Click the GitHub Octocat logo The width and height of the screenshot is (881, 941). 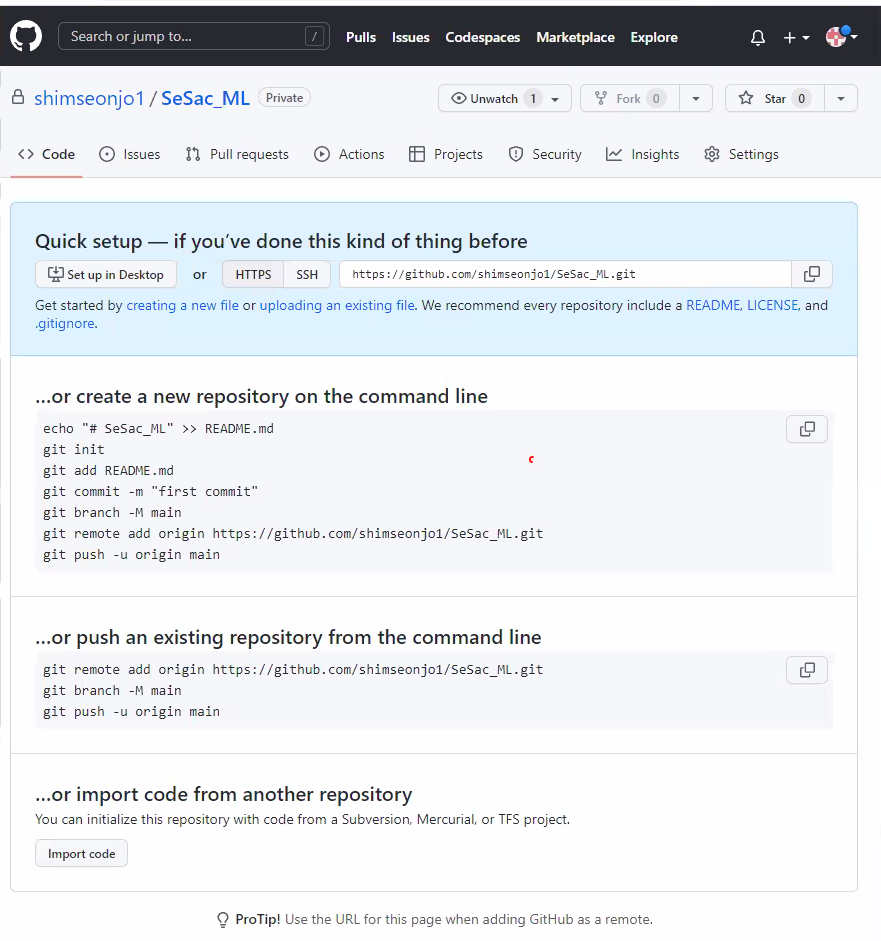26,37
